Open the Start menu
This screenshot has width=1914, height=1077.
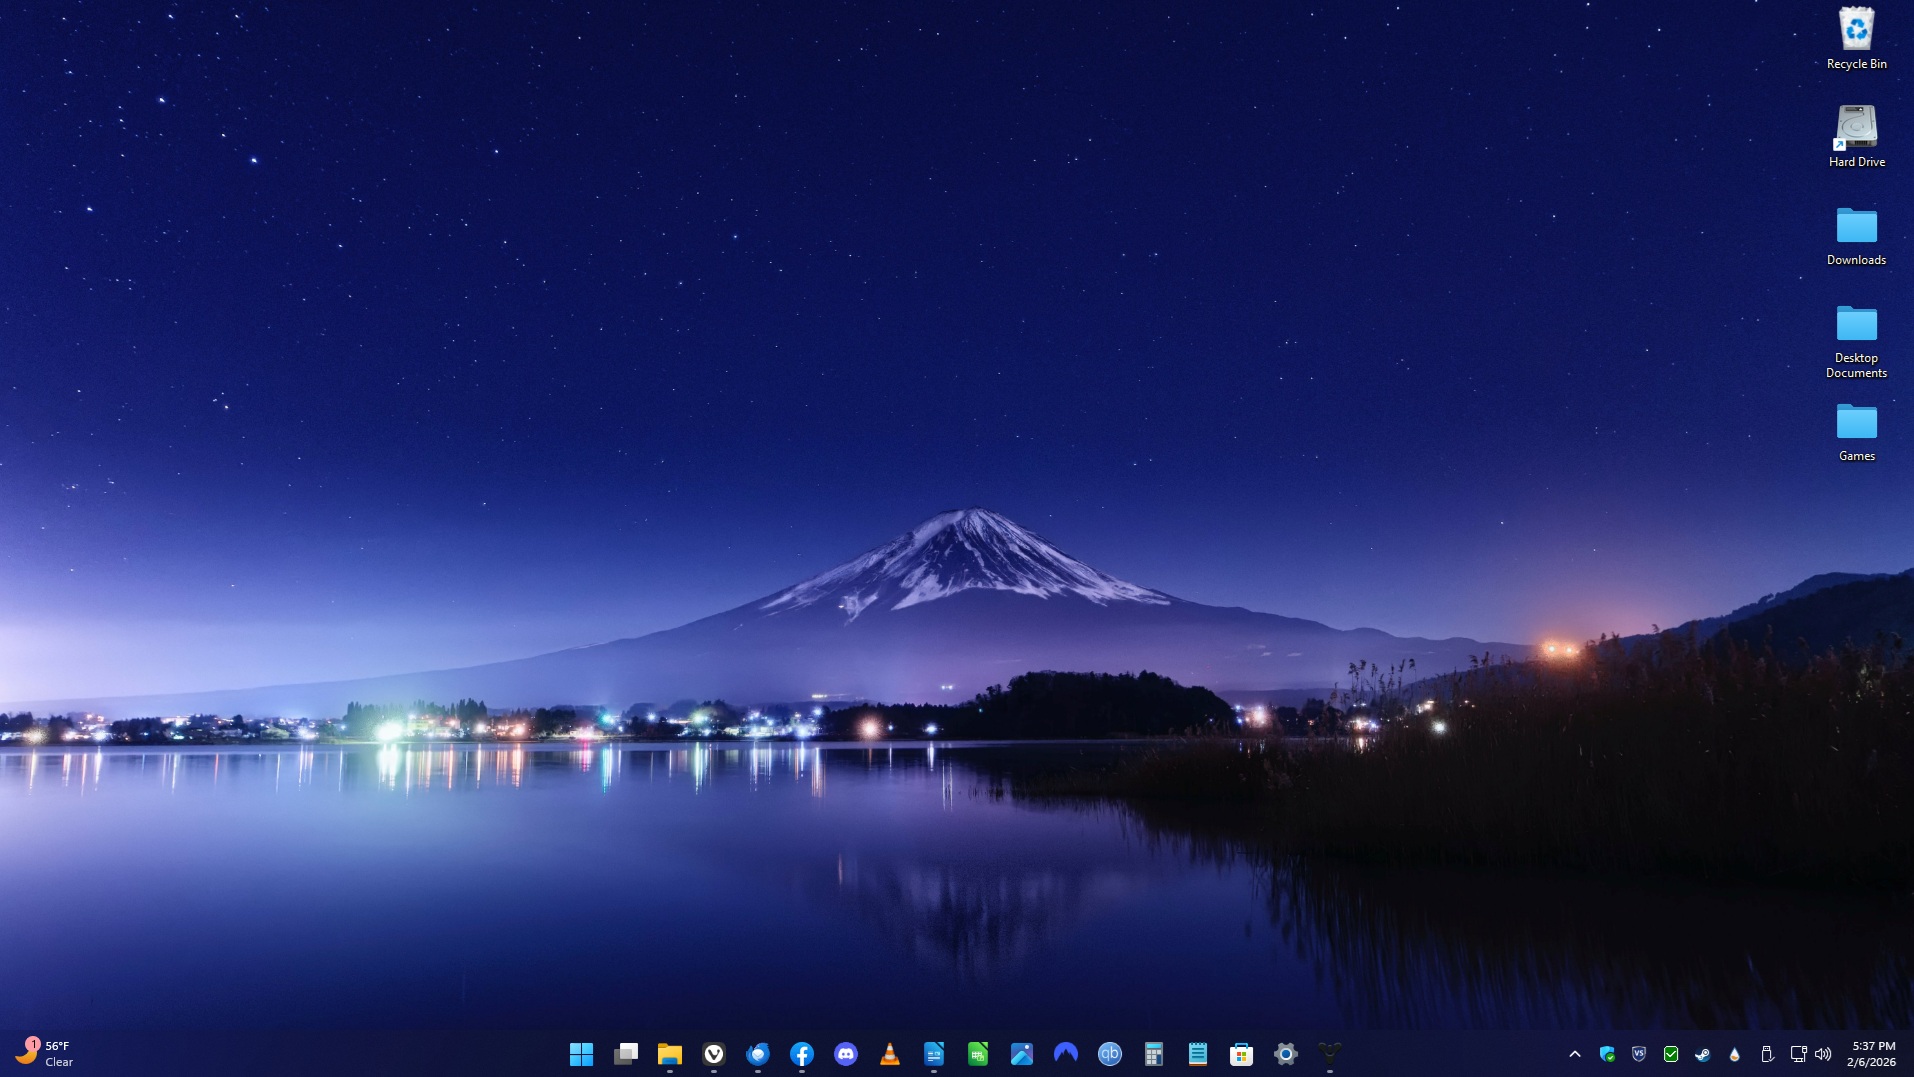[x=583, y=1053]
